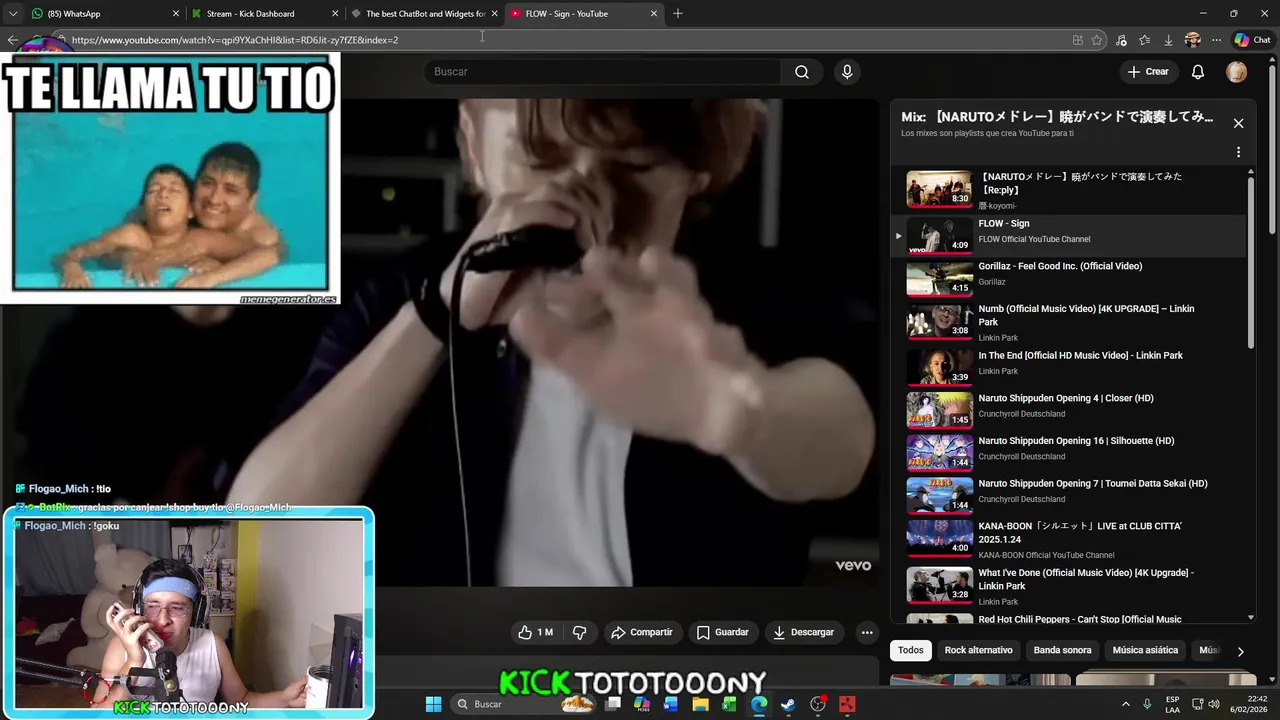This screenshot has height=720, width=1280.
Task: Open Mix playlist options three-dot menu
Action: click(1238, 153)
